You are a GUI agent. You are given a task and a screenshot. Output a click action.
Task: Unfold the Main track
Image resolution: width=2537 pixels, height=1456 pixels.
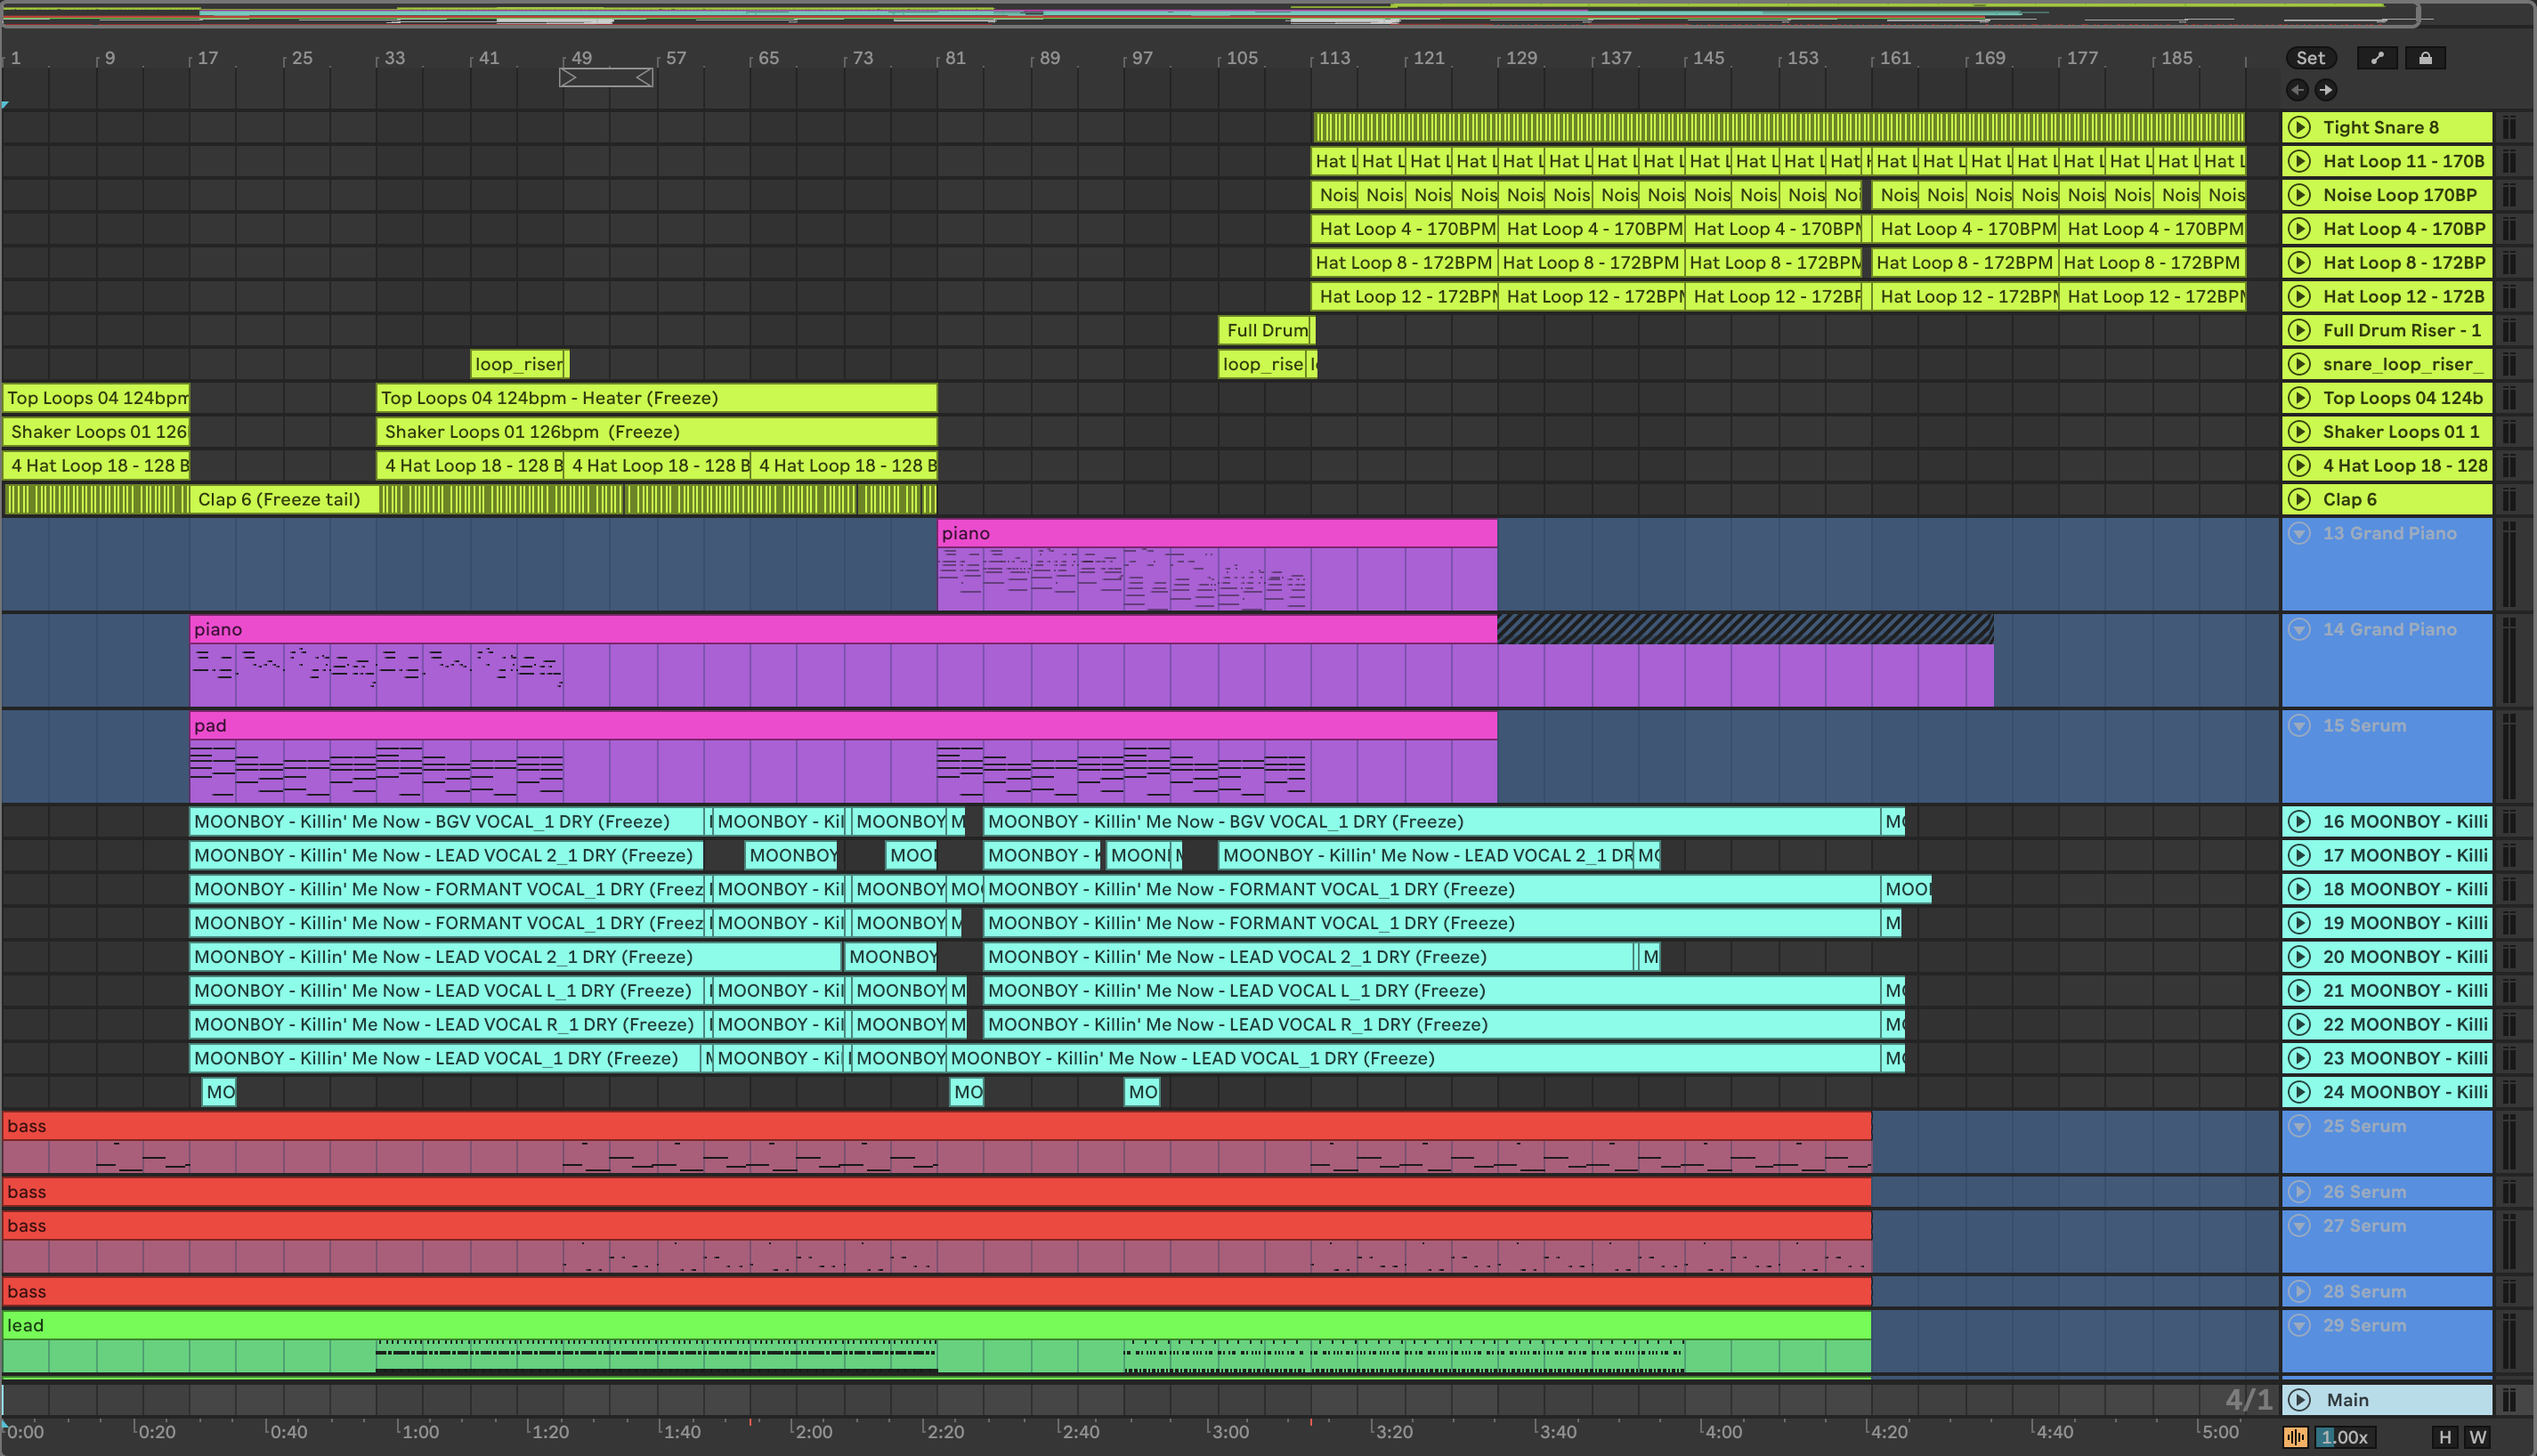(x=2300, y=1400)
